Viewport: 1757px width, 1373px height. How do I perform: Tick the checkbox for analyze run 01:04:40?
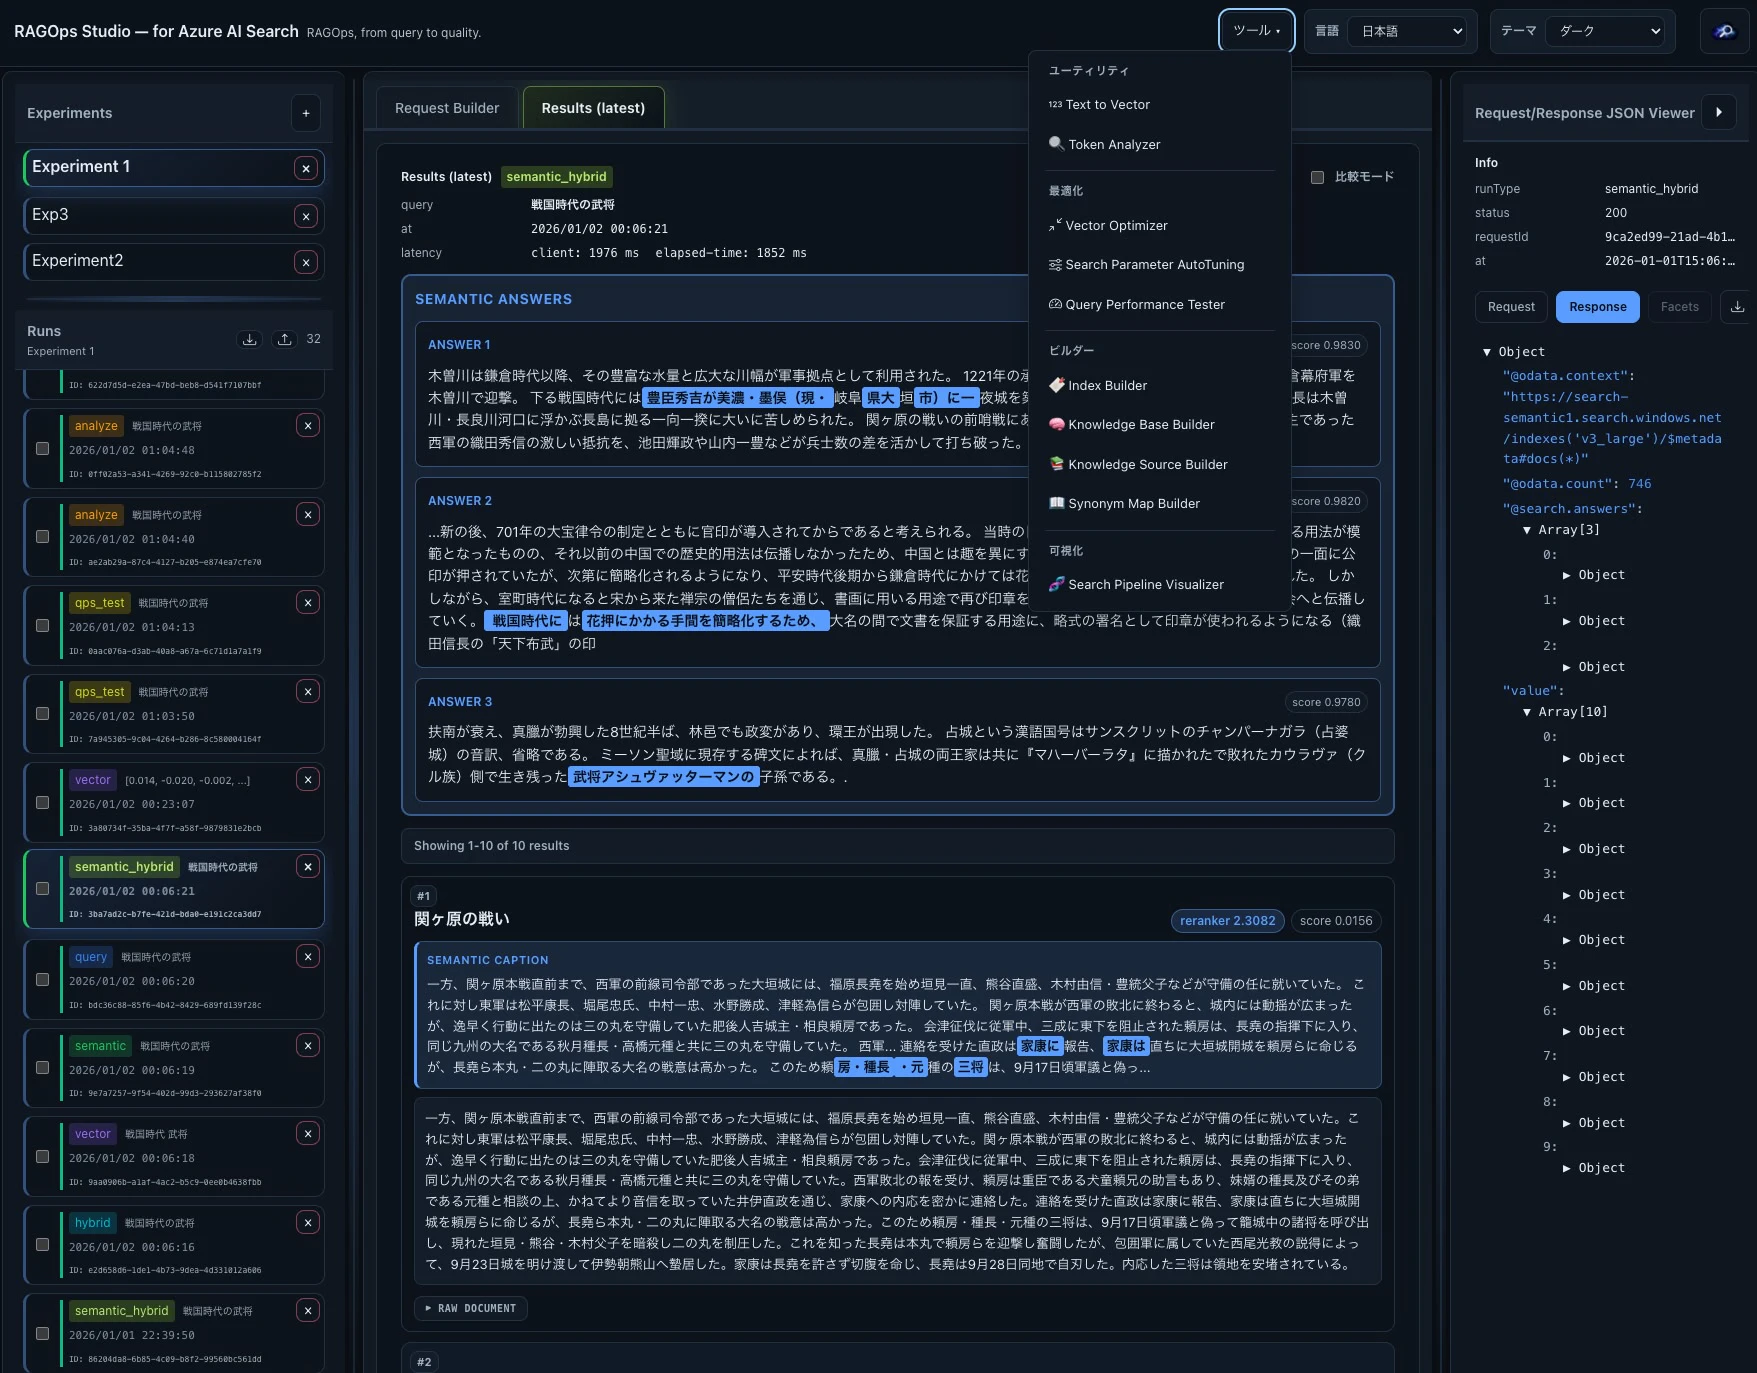click(x=43, y=537)
